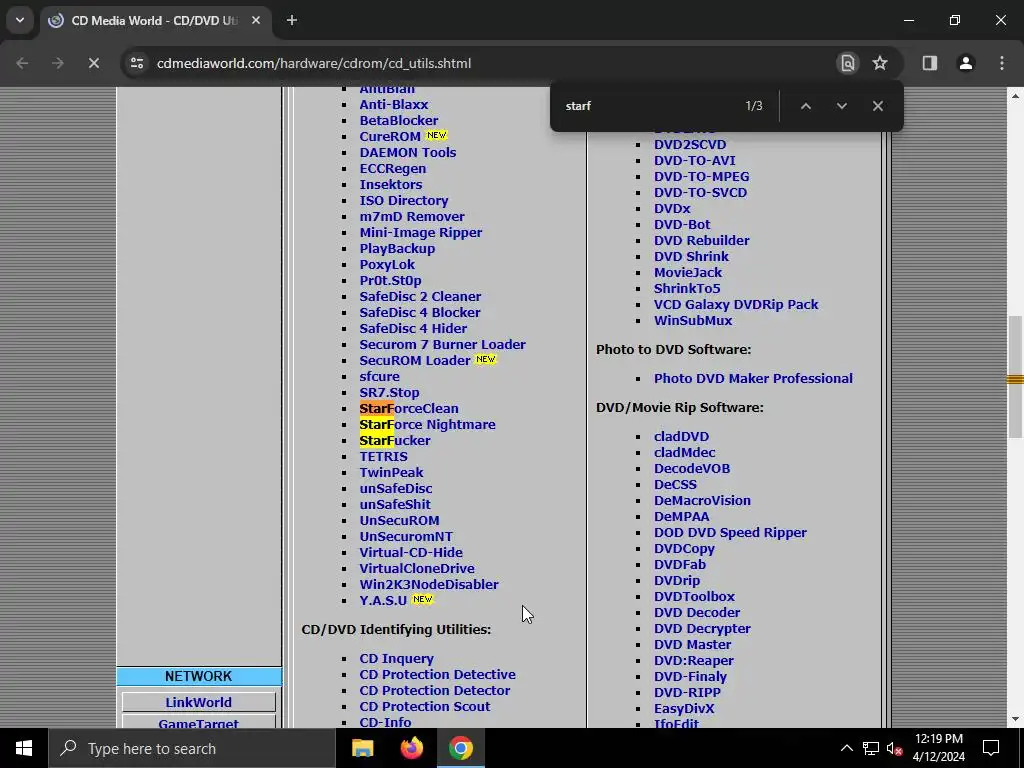Open the Google Lens search icon
1024x768 pixels.
(x=848, y=63)
